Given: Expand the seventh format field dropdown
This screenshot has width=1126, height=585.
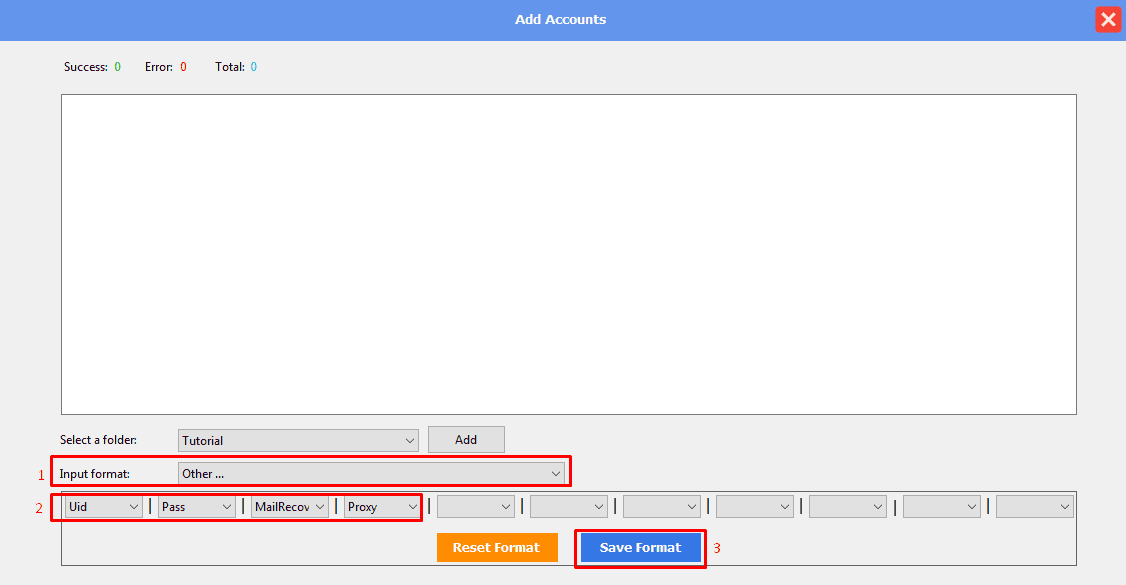Looking at the screenshot, I should [662, 507].
